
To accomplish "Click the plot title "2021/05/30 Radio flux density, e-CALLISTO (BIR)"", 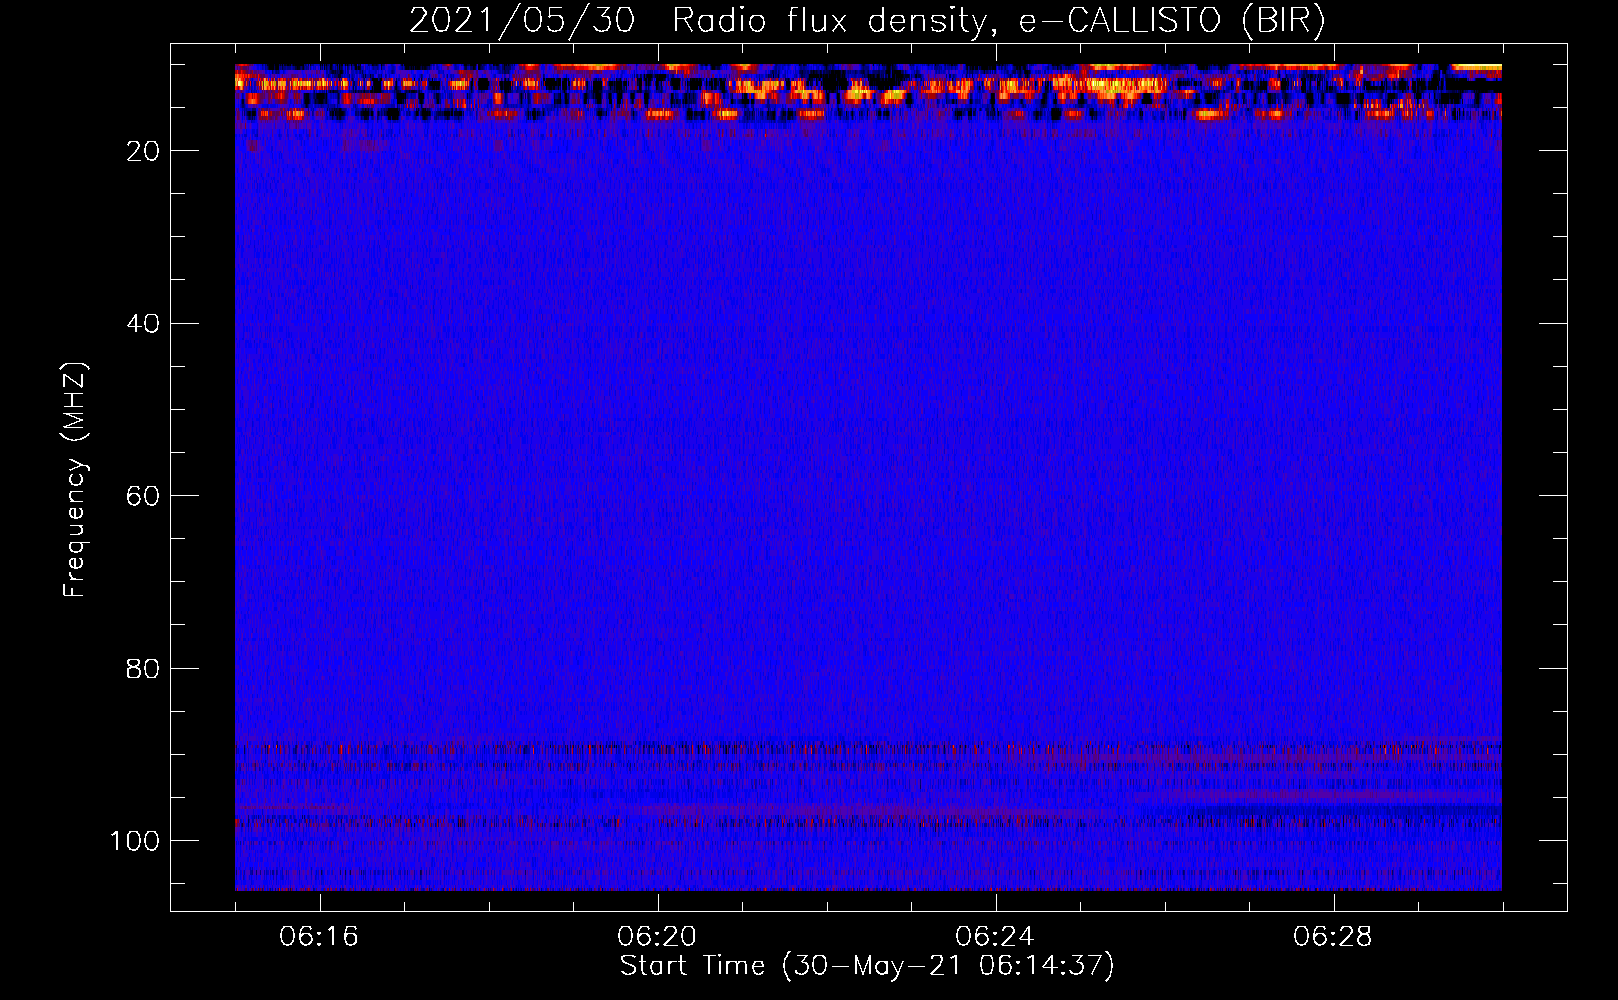I will pyautogui.click(x=867, y=21).
